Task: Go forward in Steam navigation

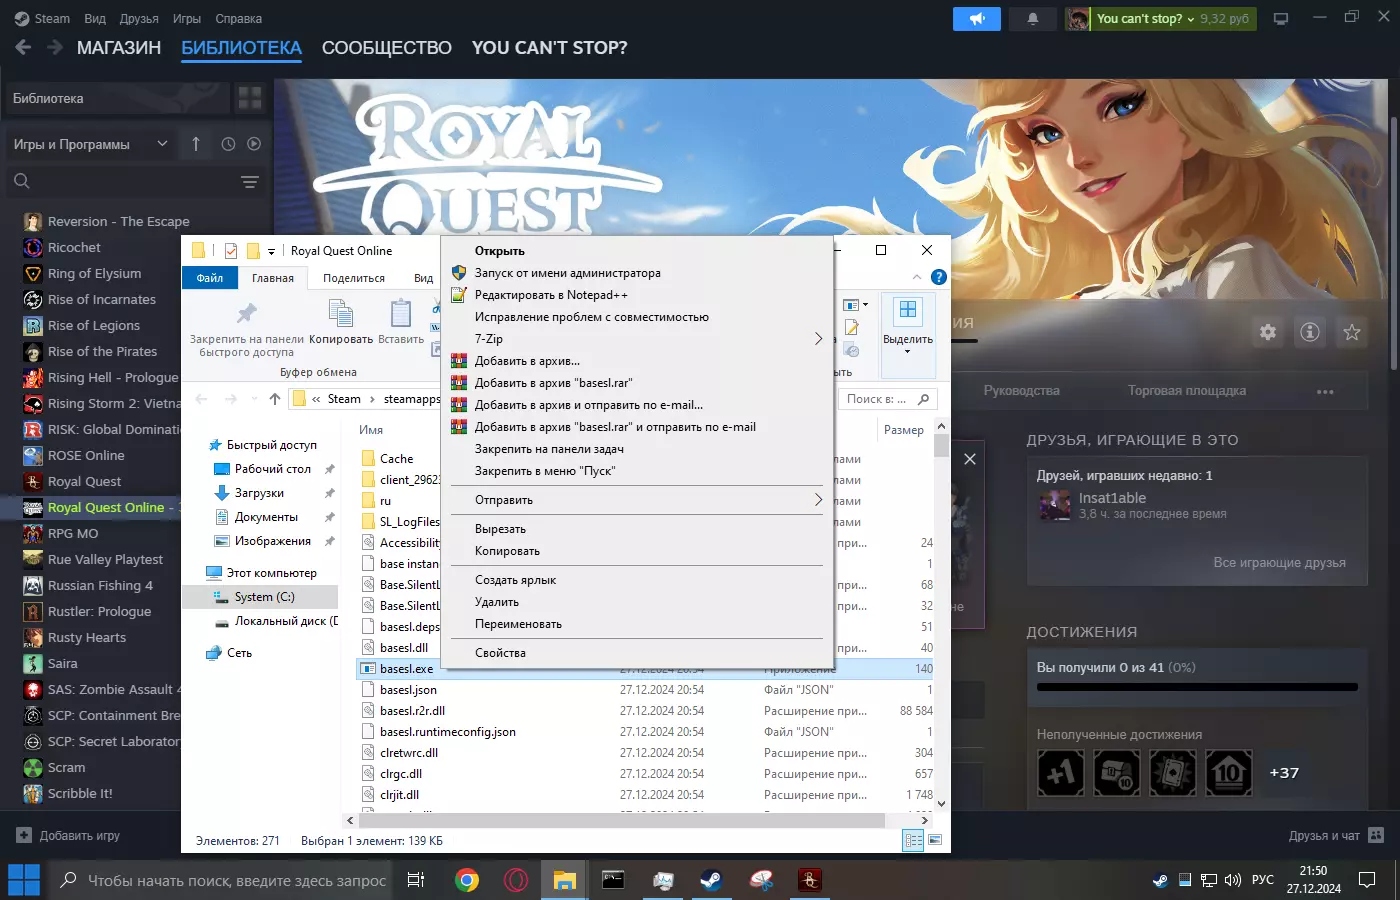Action: [x=55, y=47]
